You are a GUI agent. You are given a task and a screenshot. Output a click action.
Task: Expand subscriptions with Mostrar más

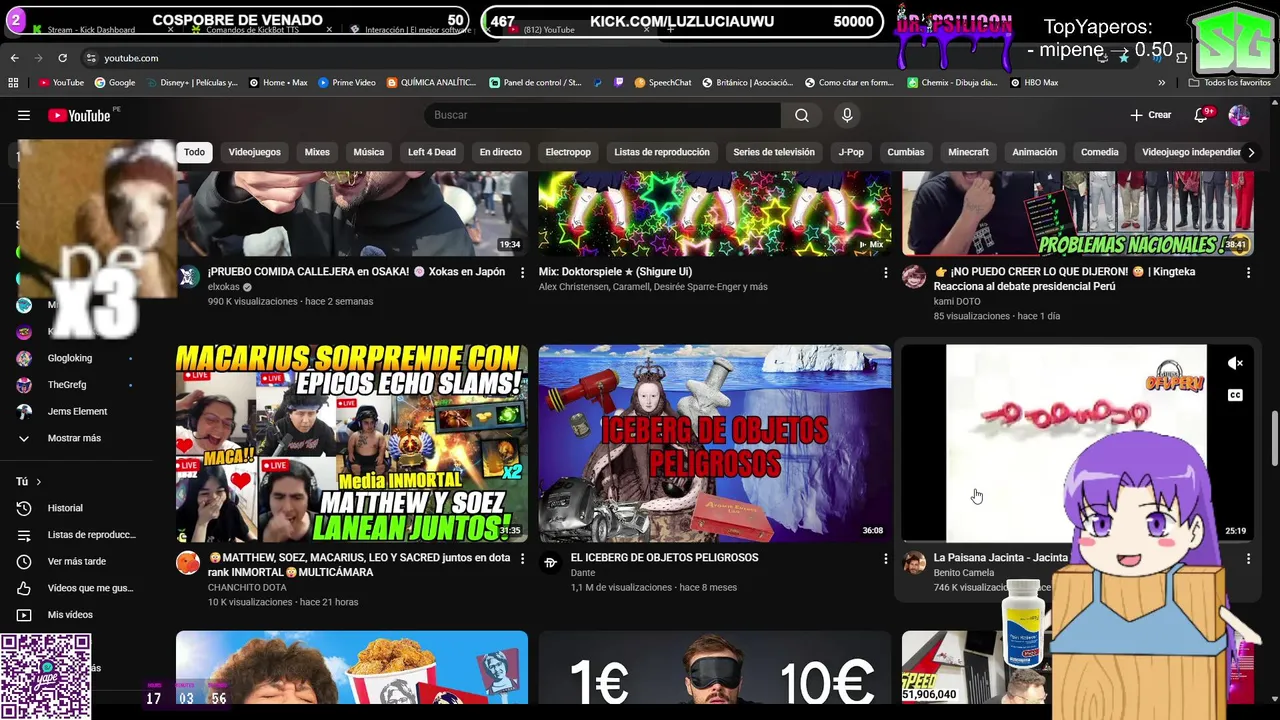pyautogui.click(x=74, y=438)
